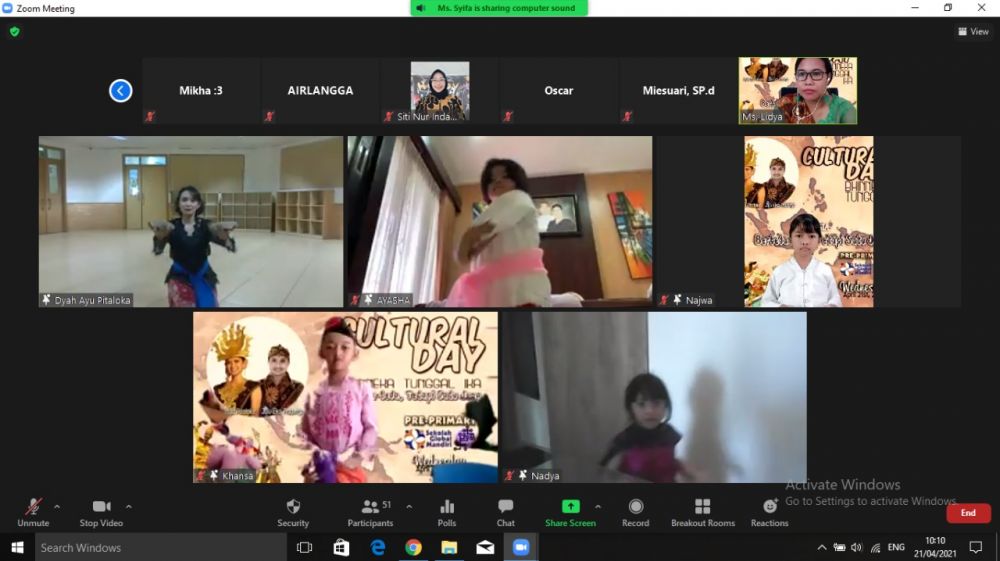Click muted mic icon on AIRLANGGA tile
Viewport: 1000px width, 561px height.
[x=269, y=116]
